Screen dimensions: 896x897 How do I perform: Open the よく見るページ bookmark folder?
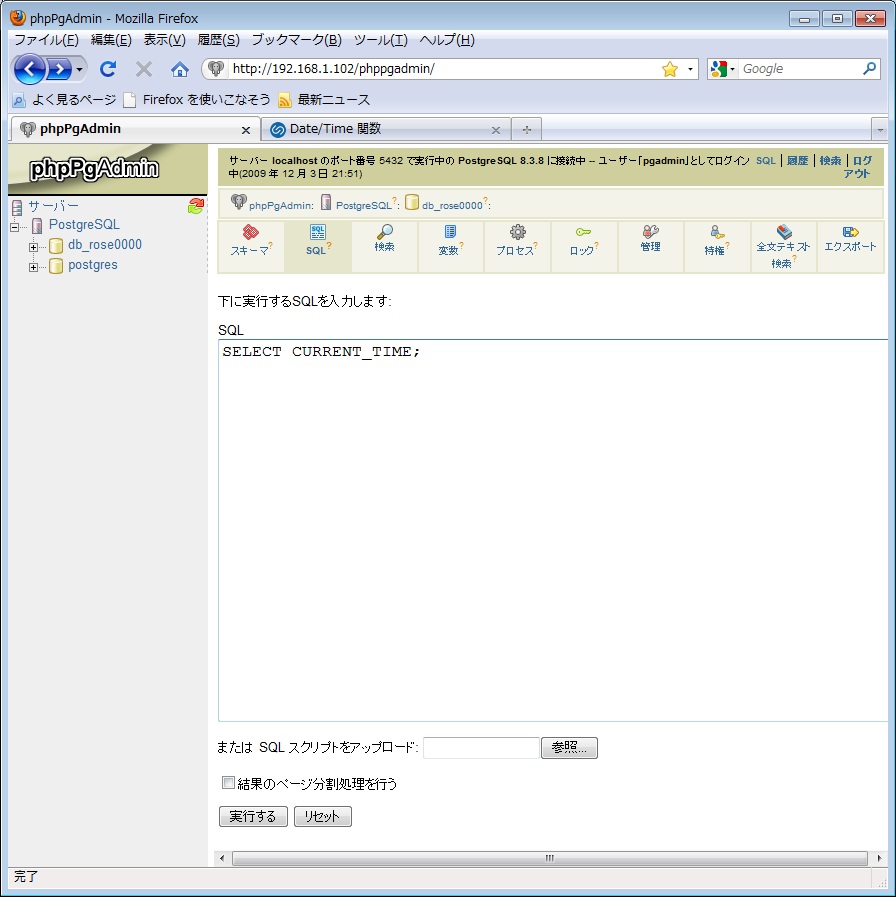(64, 100)
